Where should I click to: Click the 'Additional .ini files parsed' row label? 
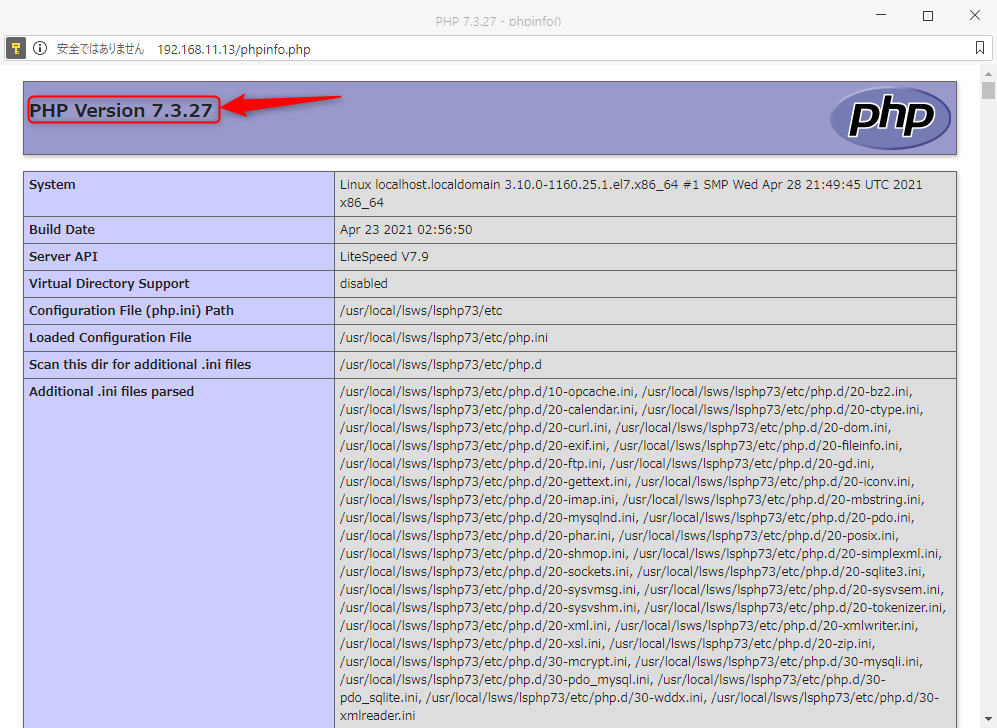tap(111, 392)
